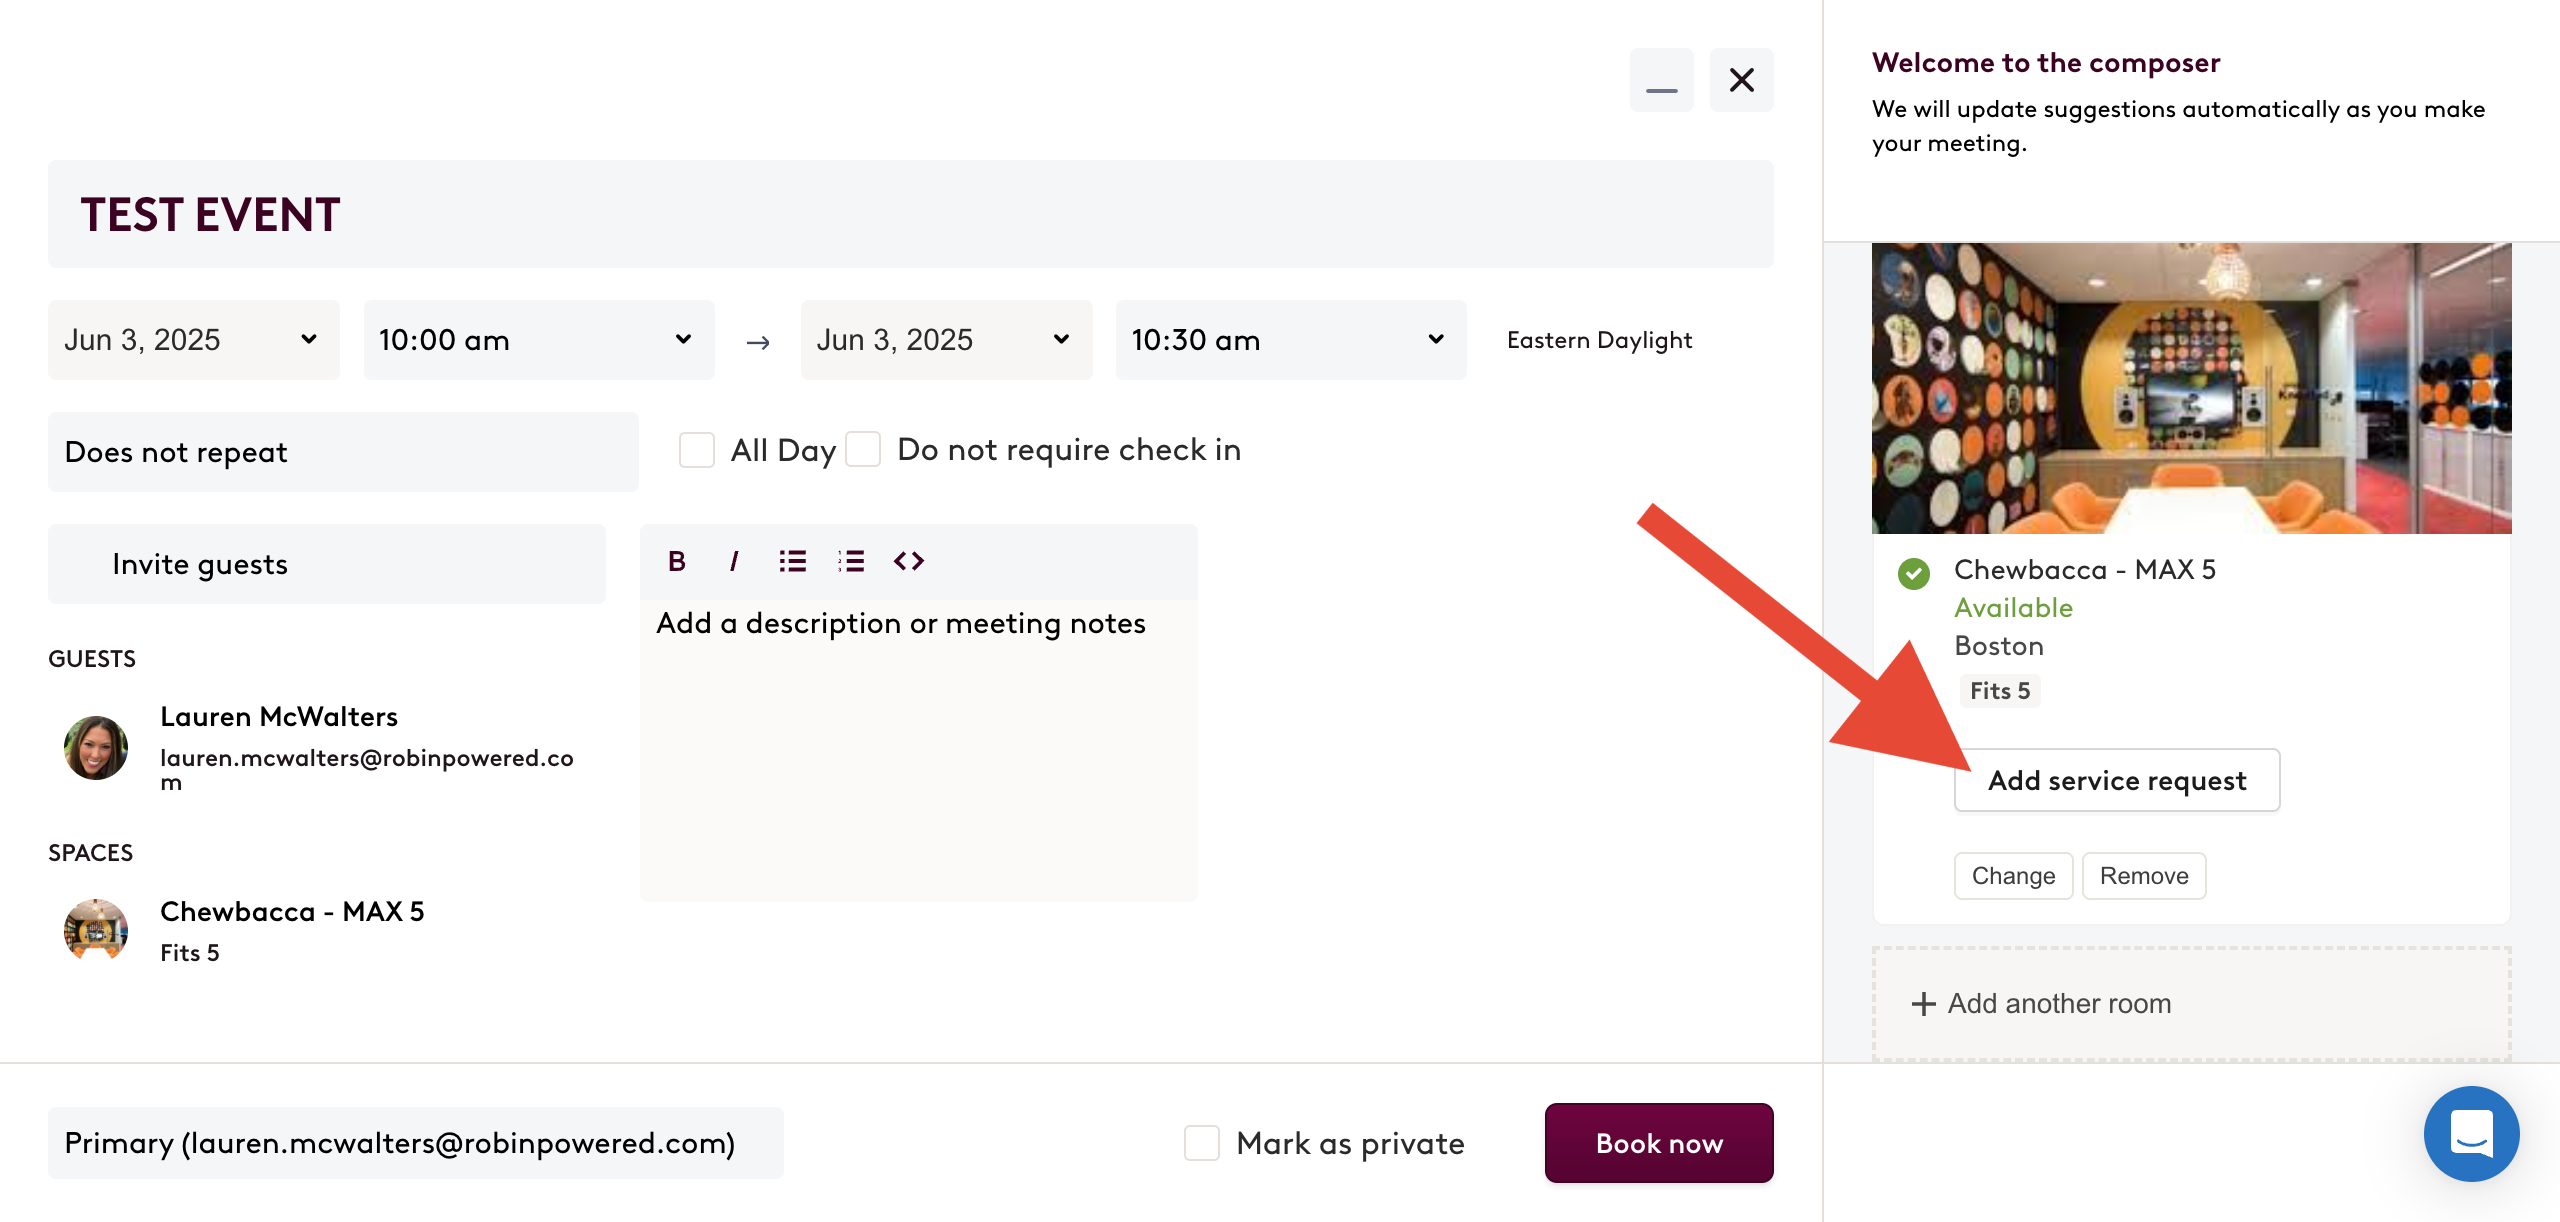Click the Invite guests field
2560x1222 pixels.
[327, 564]
